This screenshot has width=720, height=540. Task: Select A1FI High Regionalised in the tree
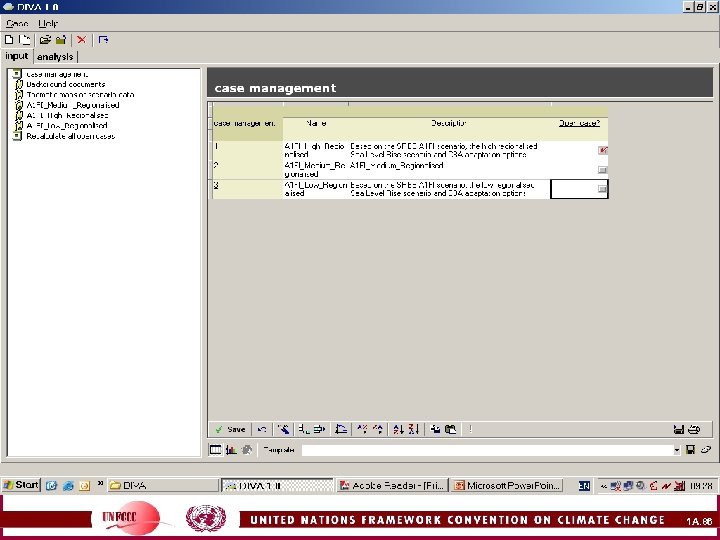coord(68,115)
